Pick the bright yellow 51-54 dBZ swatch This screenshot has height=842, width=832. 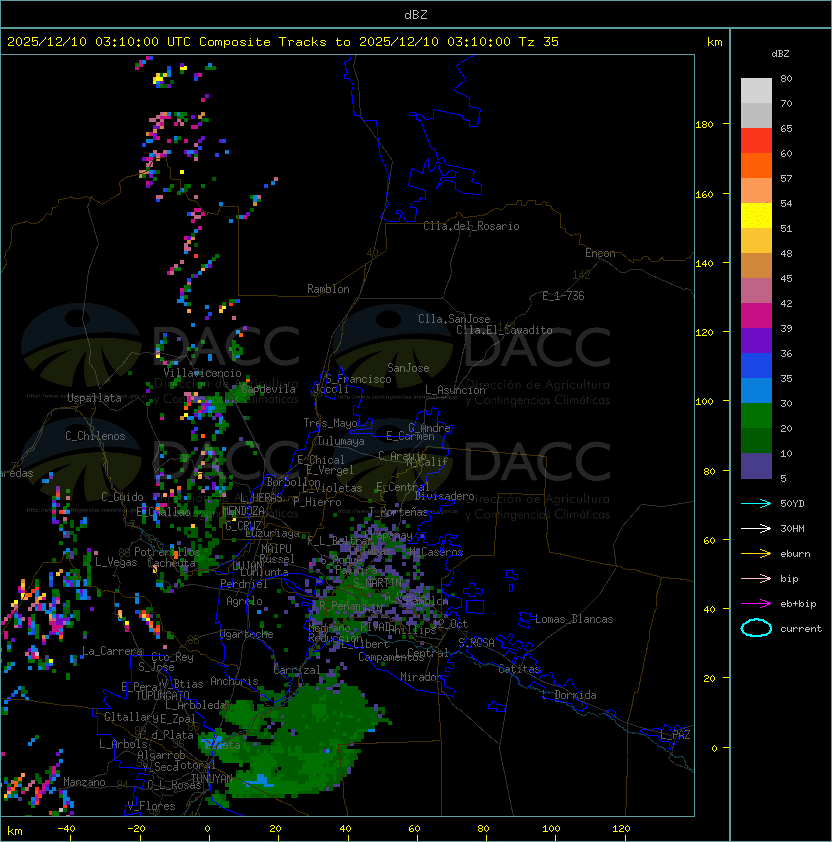tap(756, 216)
